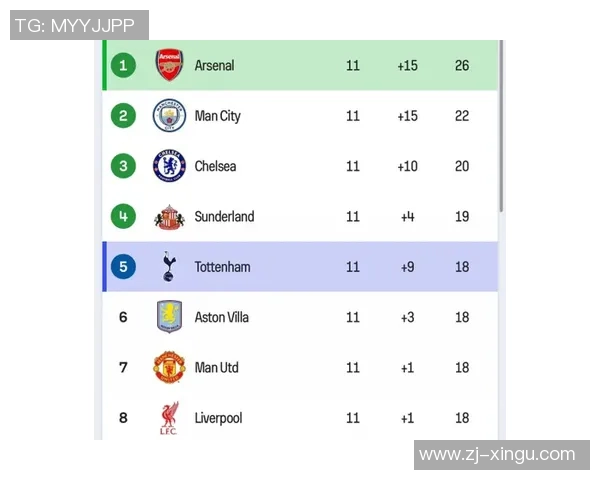The height and width of the screenshot is (480, 600).
Task: Click Arsenal's 26 points value
Action: coord(461,65)
